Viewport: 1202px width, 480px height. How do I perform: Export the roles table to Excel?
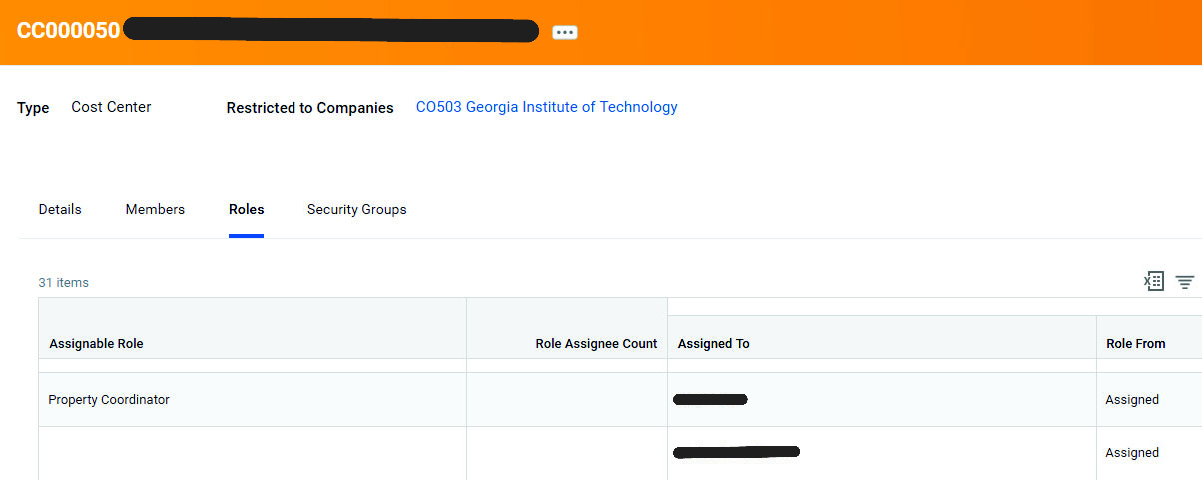coord(1154,282)
